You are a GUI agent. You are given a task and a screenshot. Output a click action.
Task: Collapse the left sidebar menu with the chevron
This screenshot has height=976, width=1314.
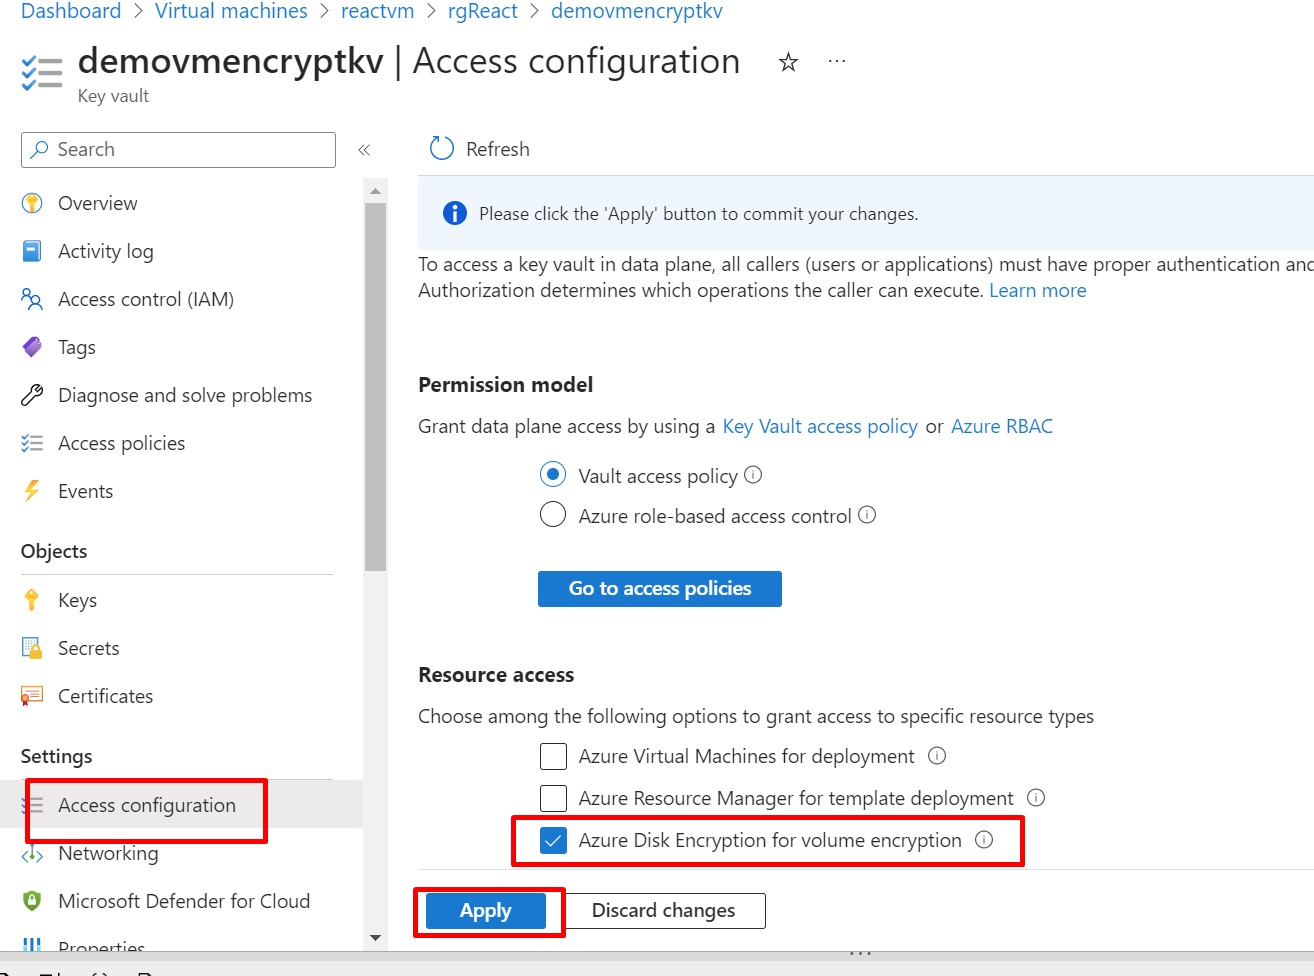[364, 150]
